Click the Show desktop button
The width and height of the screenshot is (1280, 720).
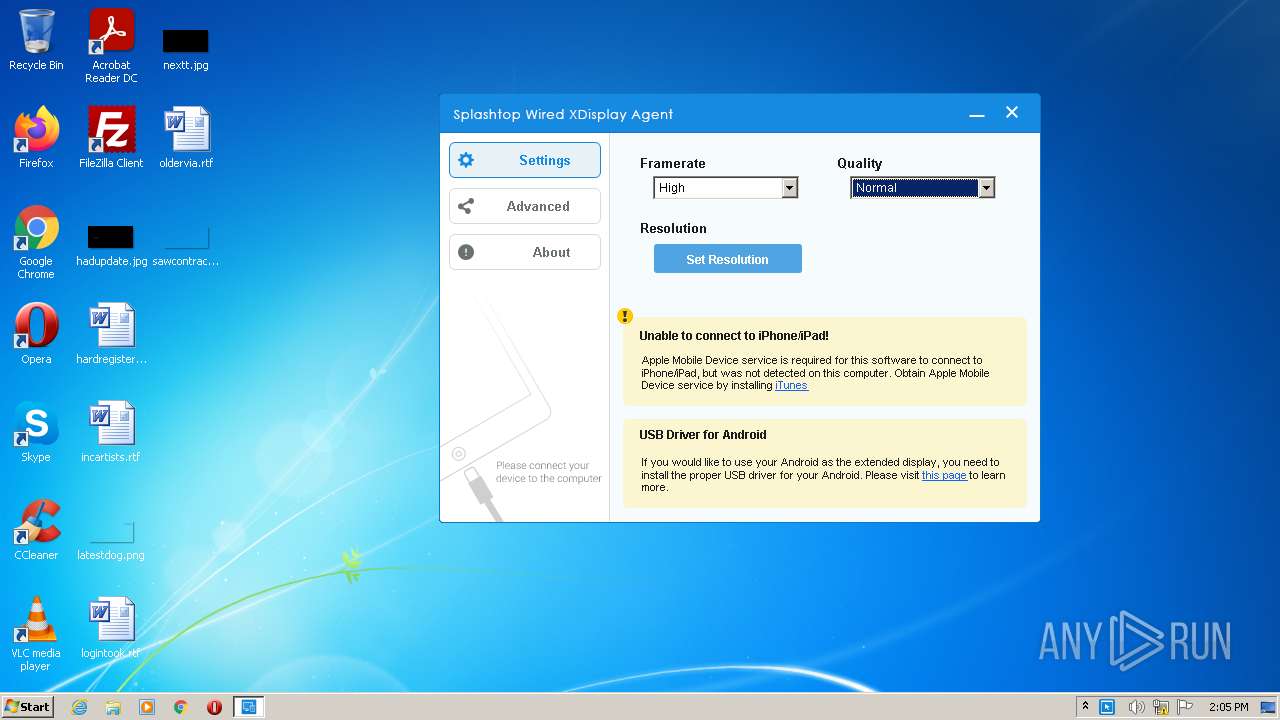click(x=1269, y=707)
